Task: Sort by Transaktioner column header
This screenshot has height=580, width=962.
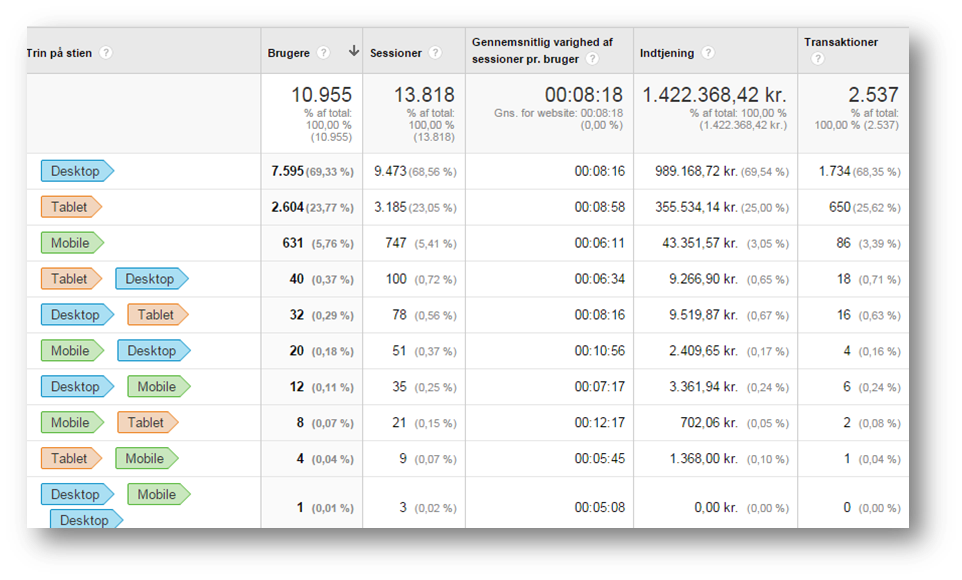Action: pyautogui.click(x=841, y=42)
